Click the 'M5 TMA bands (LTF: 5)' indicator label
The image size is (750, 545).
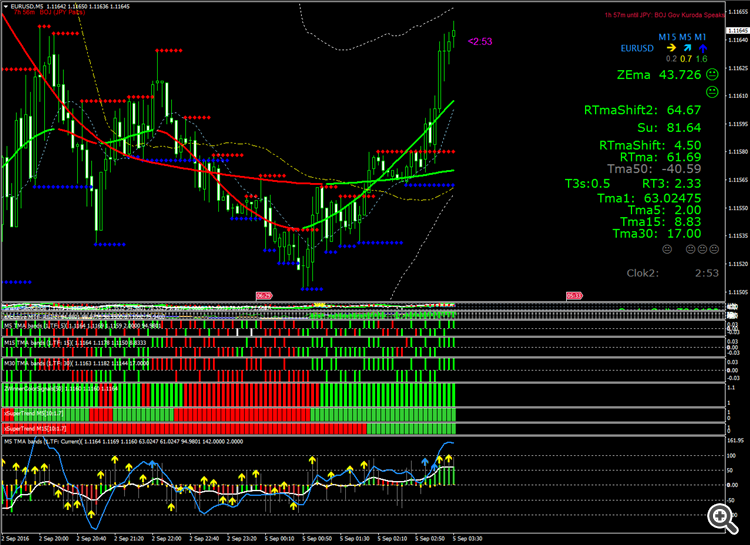35,326
